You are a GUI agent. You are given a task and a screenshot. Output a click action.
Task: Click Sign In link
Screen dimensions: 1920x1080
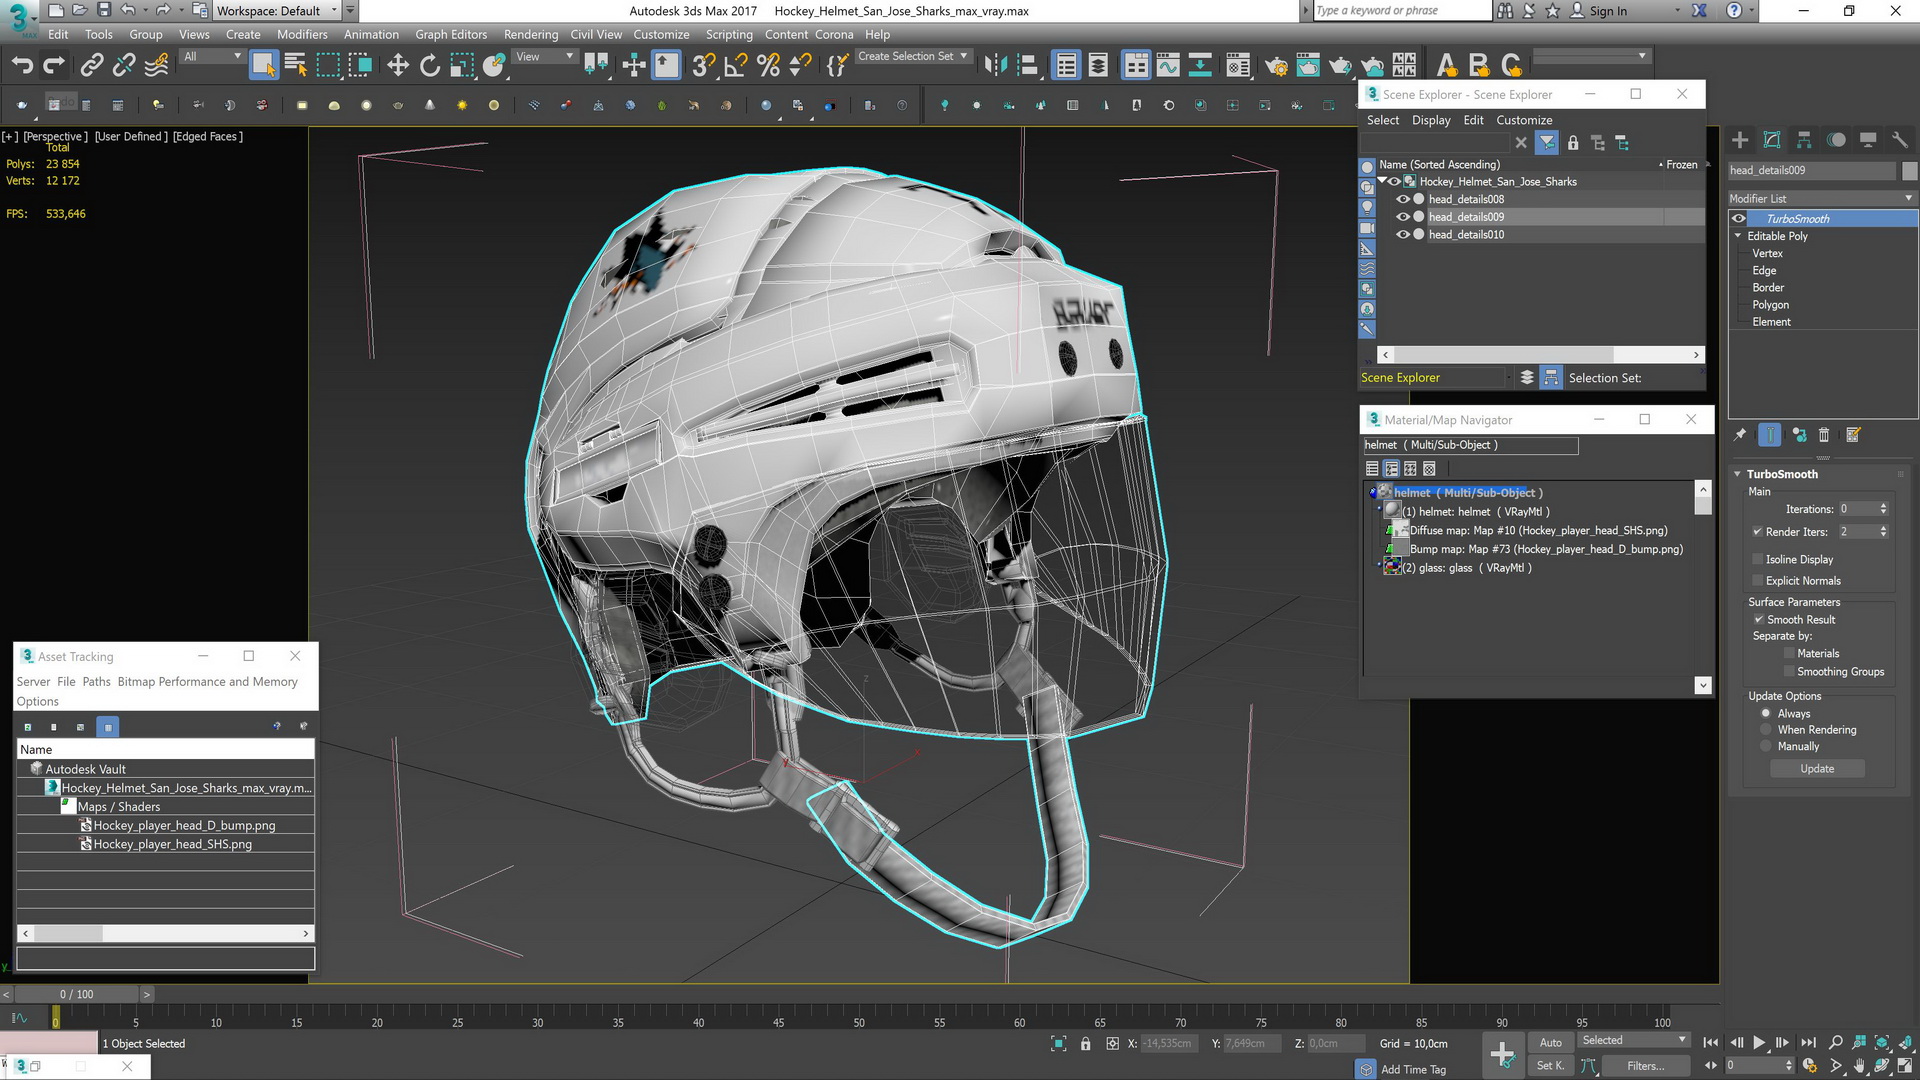(1608, 11)
